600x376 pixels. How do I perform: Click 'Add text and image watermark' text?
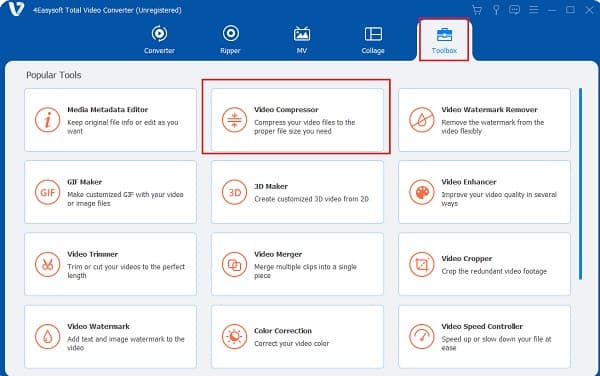tap(126, 343)
